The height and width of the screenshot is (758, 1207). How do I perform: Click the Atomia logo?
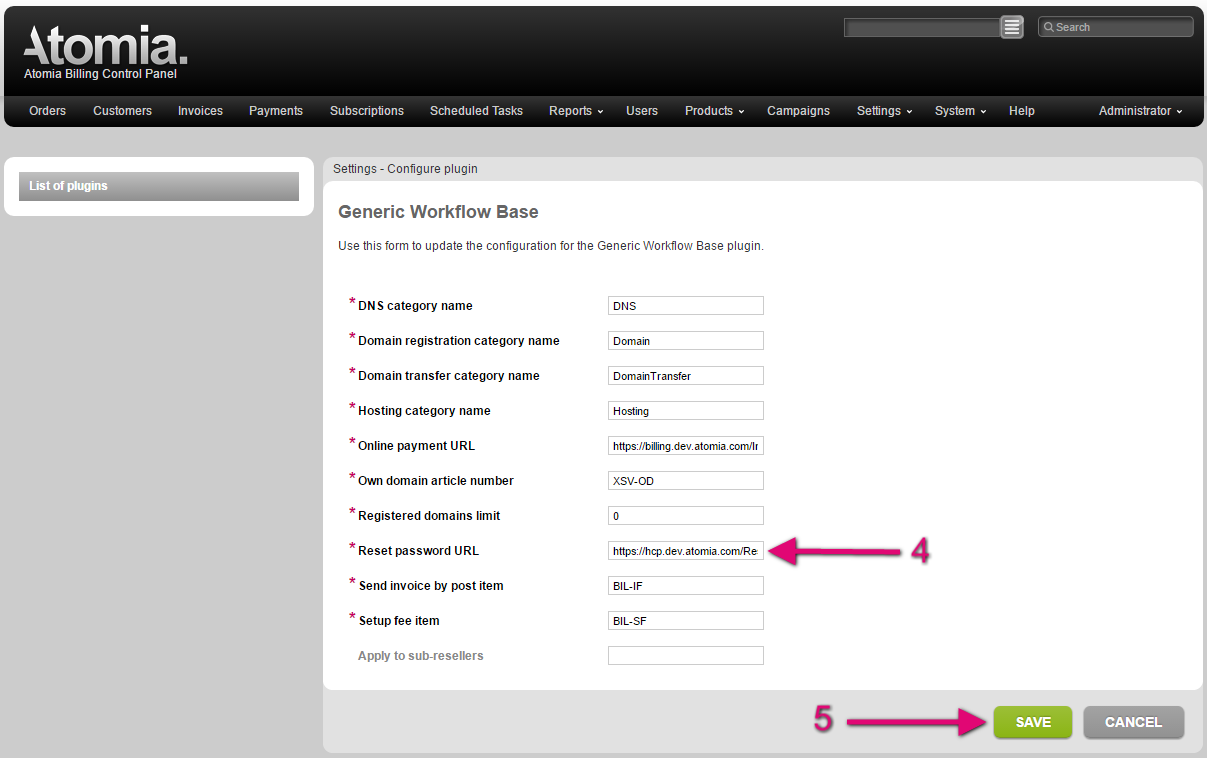pos(105,46)
